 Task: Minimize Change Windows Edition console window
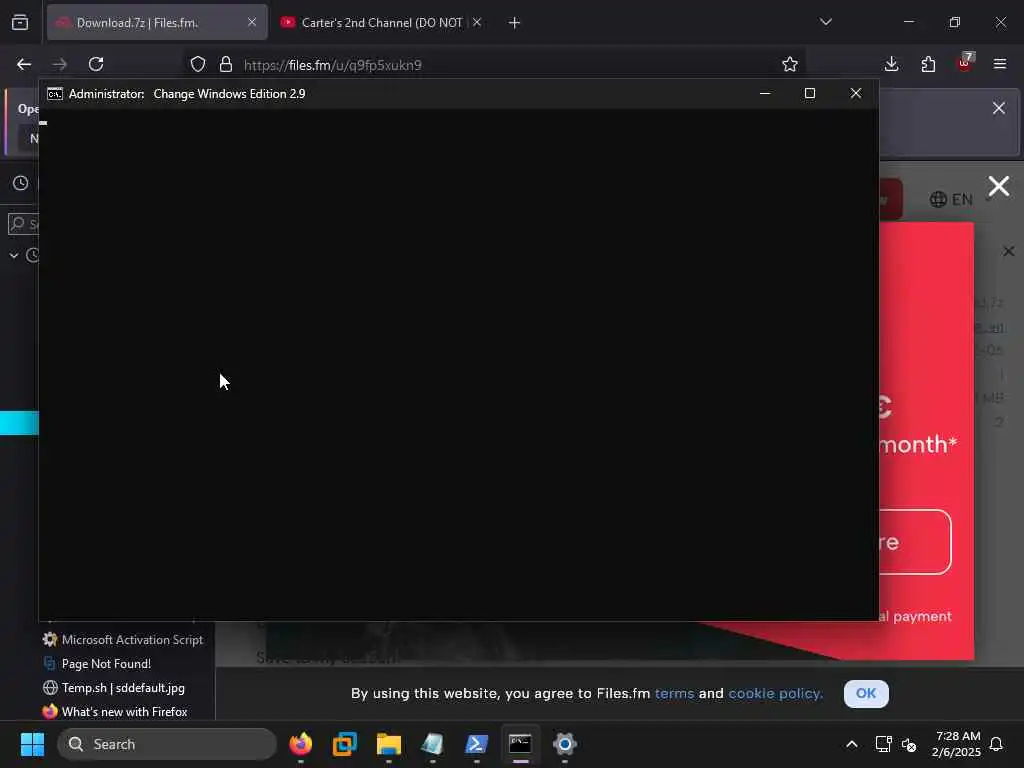click(x=765, y=93)
